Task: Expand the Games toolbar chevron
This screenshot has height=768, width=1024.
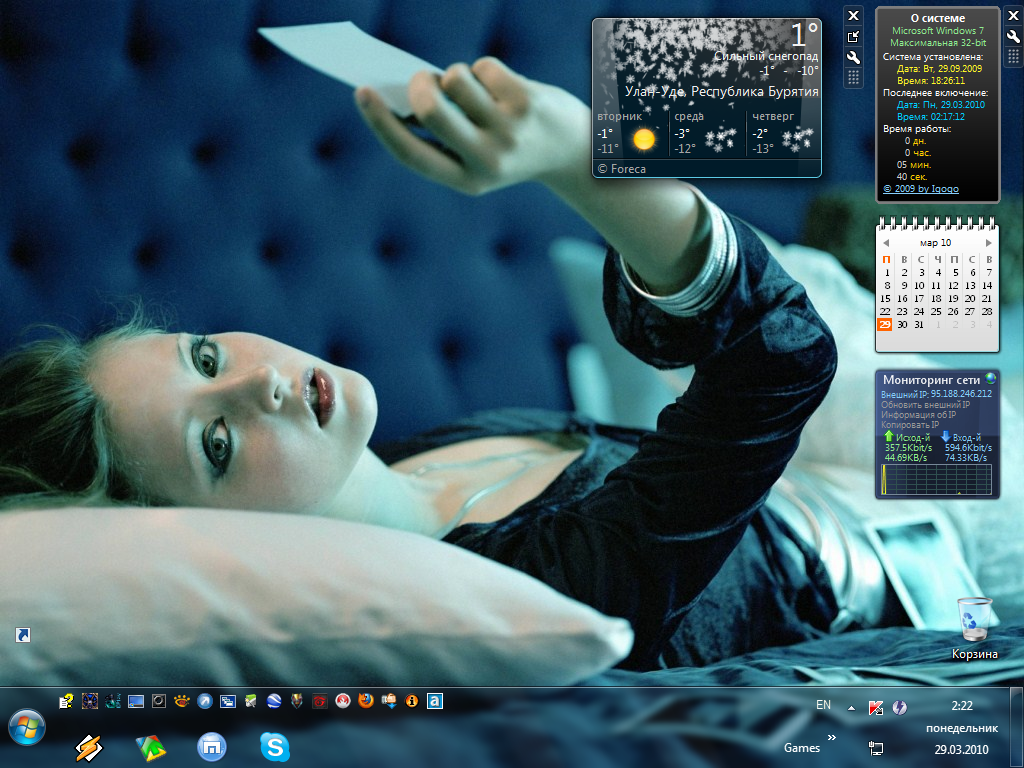Action: (831, 737)
